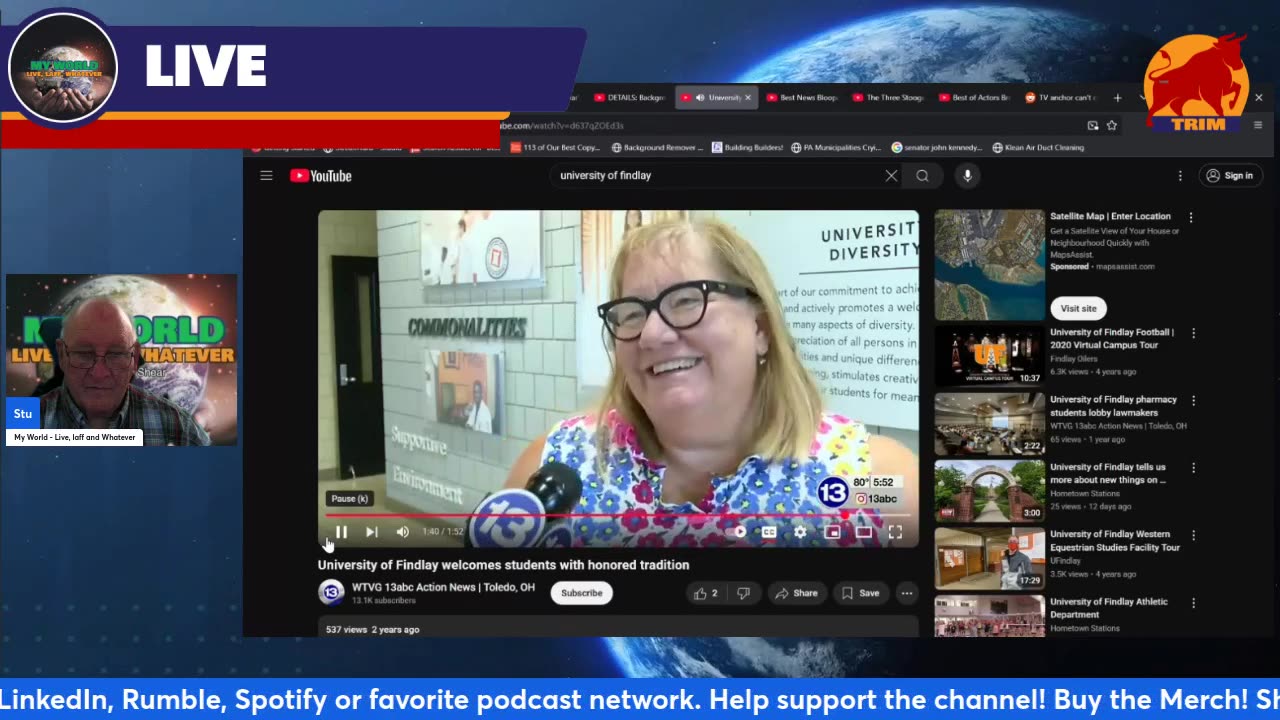Image resolution: width=1280 pixels, height=720 pixels.
Task: Switch to Best of Actors tab
Action: point(974,98)
